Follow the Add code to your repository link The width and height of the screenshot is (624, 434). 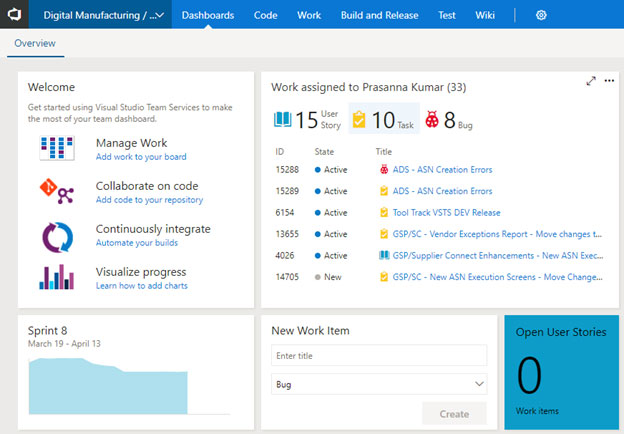coord(149,200)
